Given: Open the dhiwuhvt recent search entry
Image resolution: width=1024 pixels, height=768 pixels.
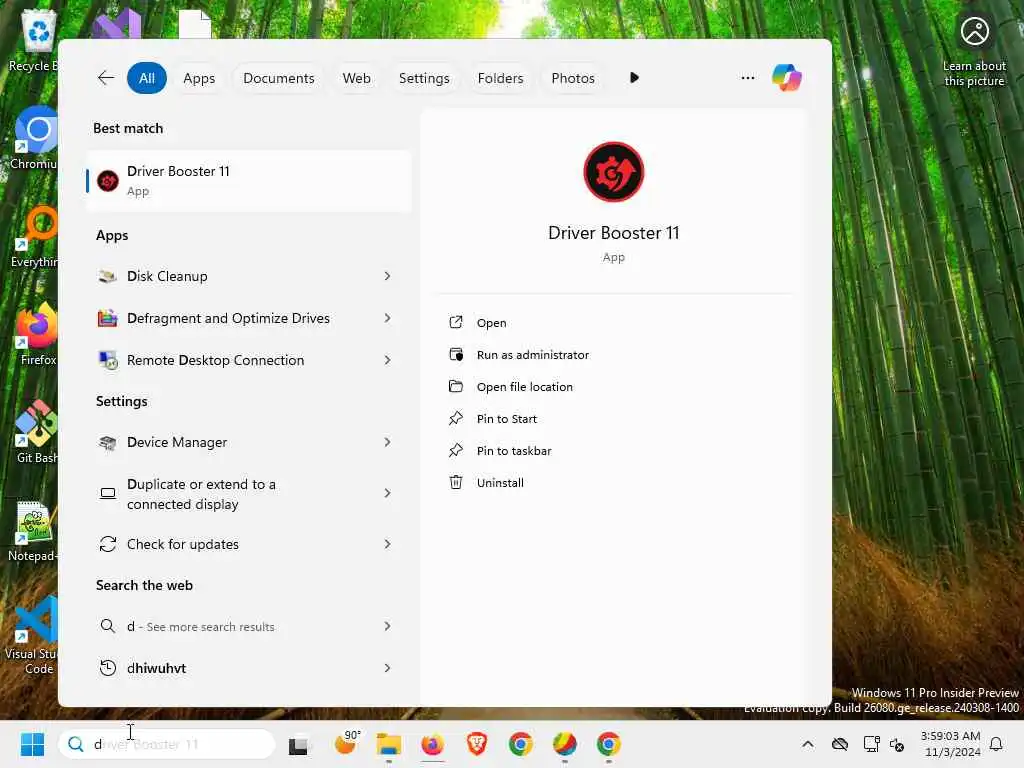Looking at the screenshot, I should click(x=249, y=668).
